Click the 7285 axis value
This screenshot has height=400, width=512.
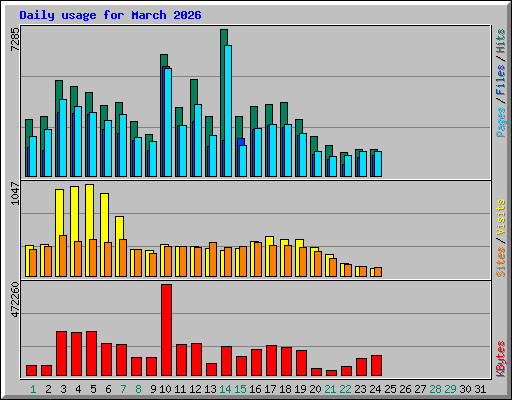pyautogui.click(x=15, y=39)
